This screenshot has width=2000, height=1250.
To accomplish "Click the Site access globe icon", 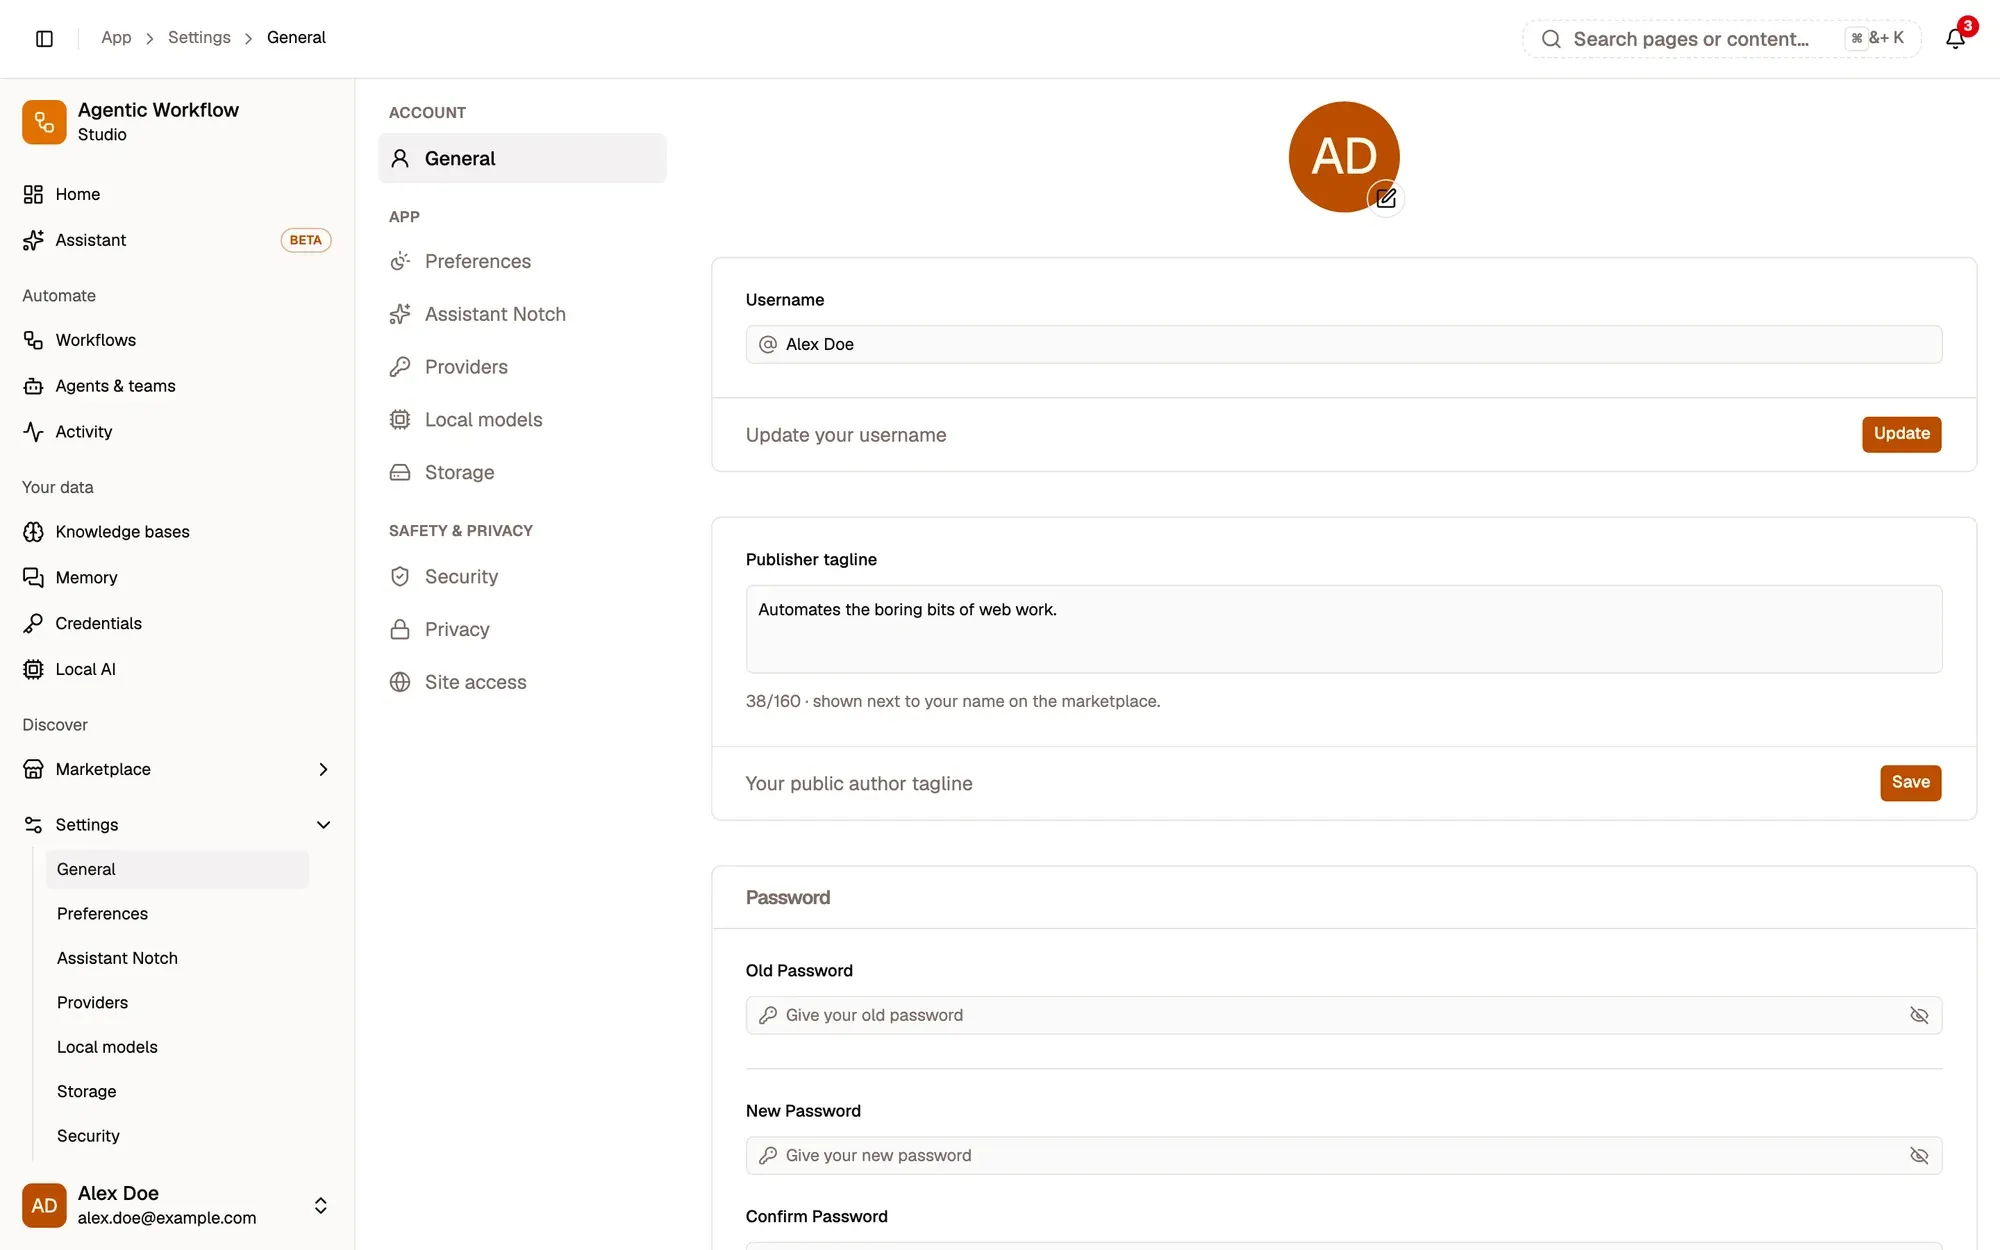I will [400, 682].
